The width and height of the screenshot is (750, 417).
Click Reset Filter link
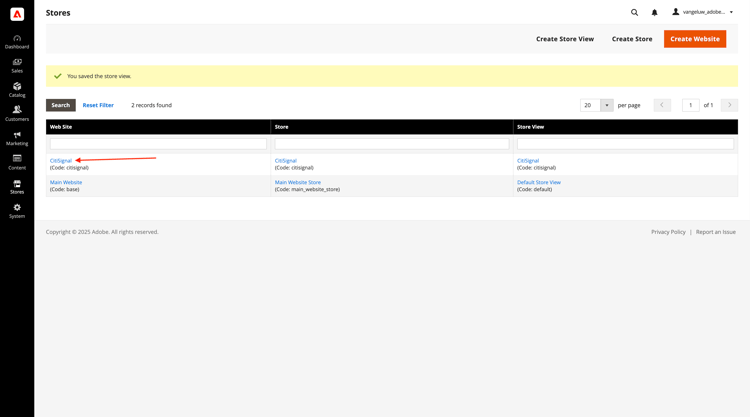[98, 105]
